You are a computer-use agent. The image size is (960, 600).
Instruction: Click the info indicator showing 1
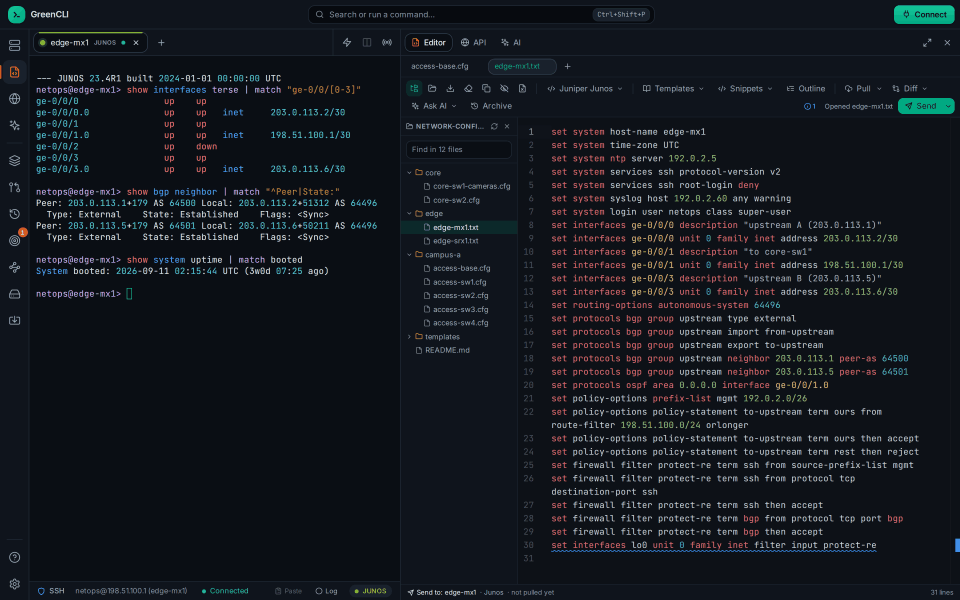(809, 106)
